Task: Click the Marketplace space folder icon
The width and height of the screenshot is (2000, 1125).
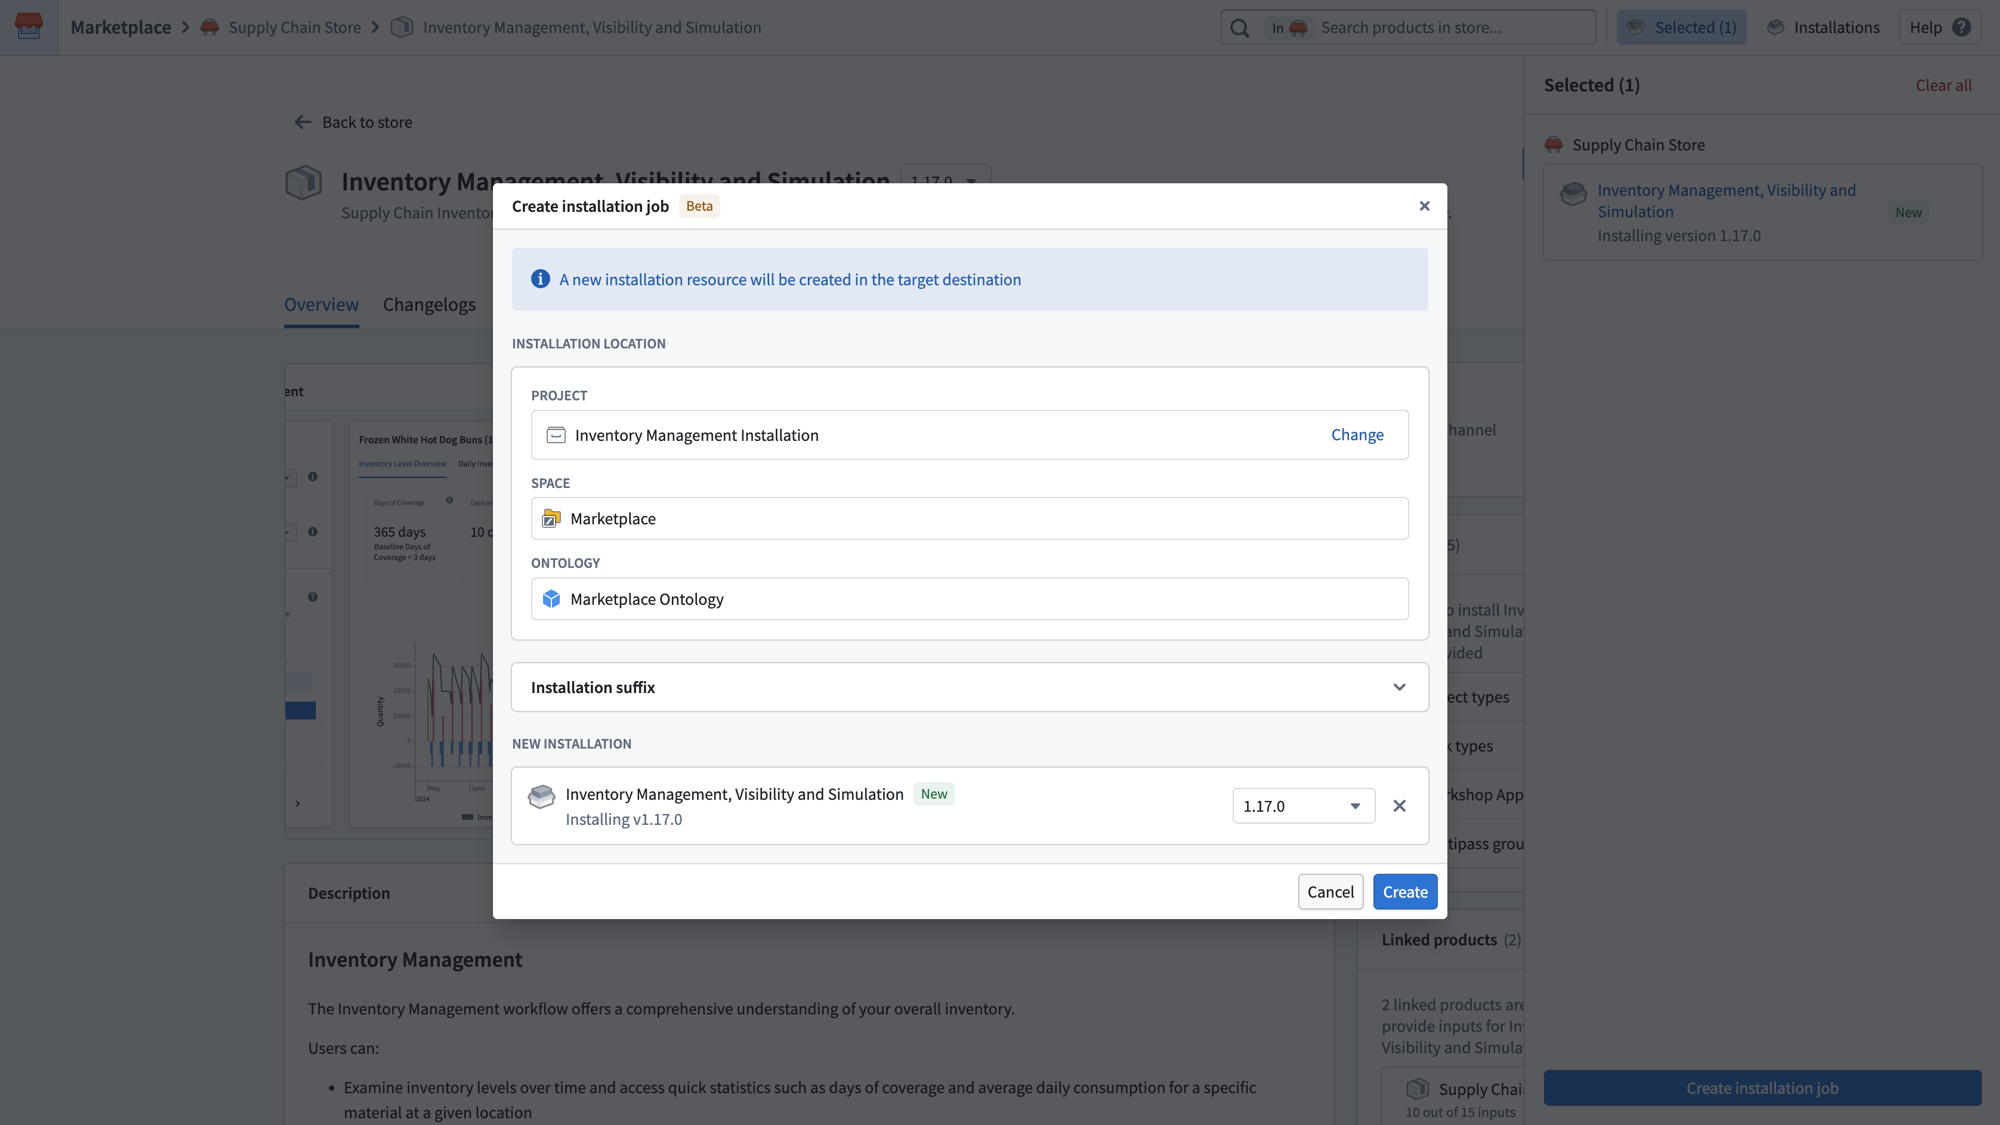Action: click(551, 518)
